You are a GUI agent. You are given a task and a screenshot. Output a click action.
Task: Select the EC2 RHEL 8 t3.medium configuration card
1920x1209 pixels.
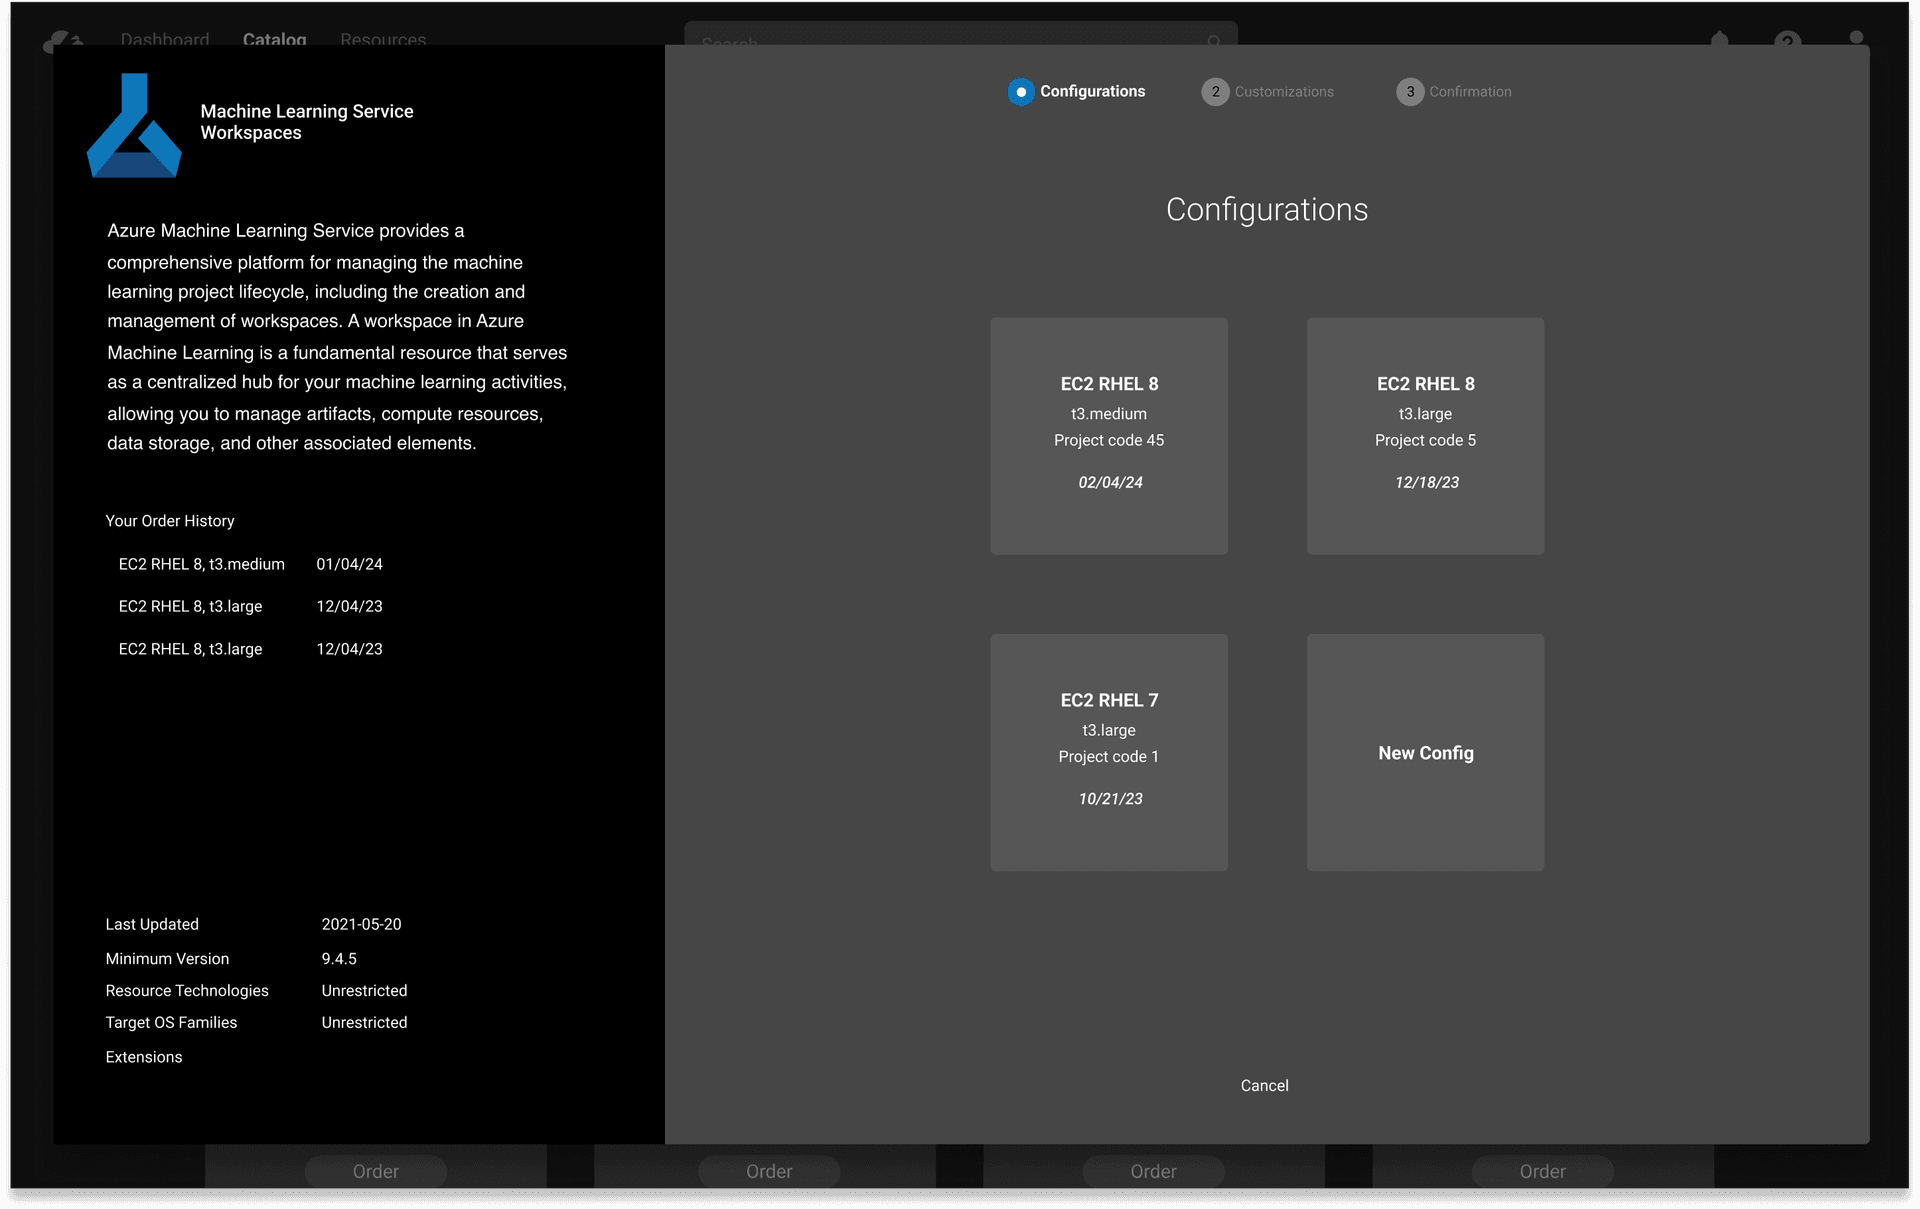tap(1108, 436)
